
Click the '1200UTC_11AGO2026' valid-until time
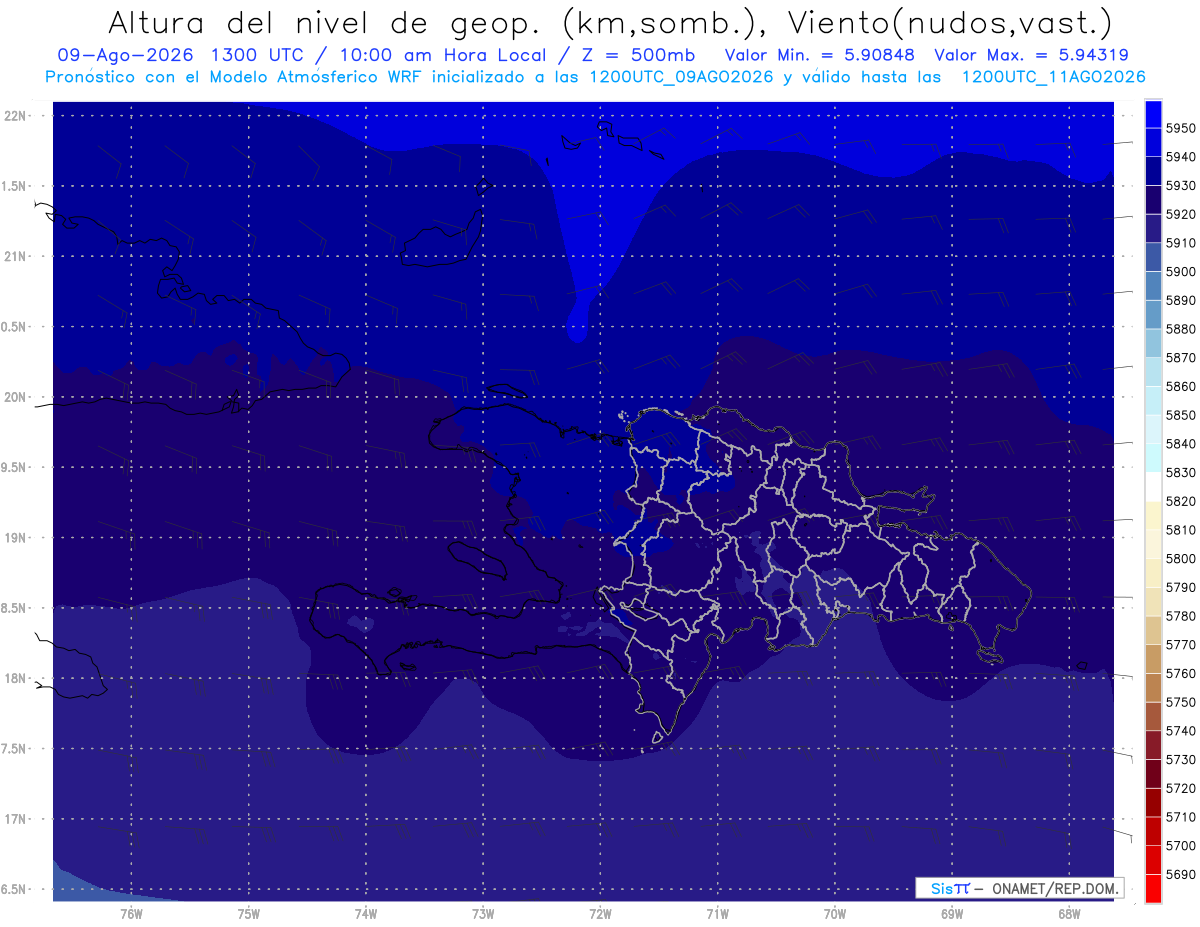(x=1053, y=76)
